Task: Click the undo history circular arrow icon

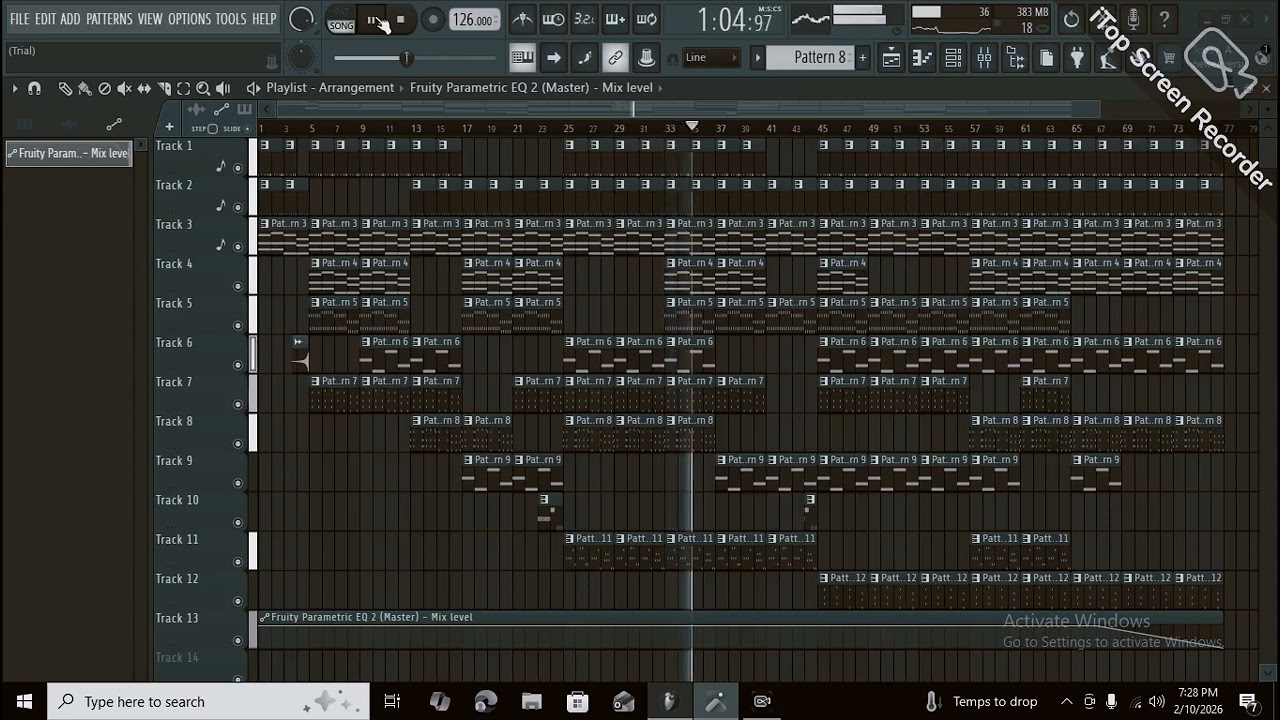Action: [x=1071, y=19]
